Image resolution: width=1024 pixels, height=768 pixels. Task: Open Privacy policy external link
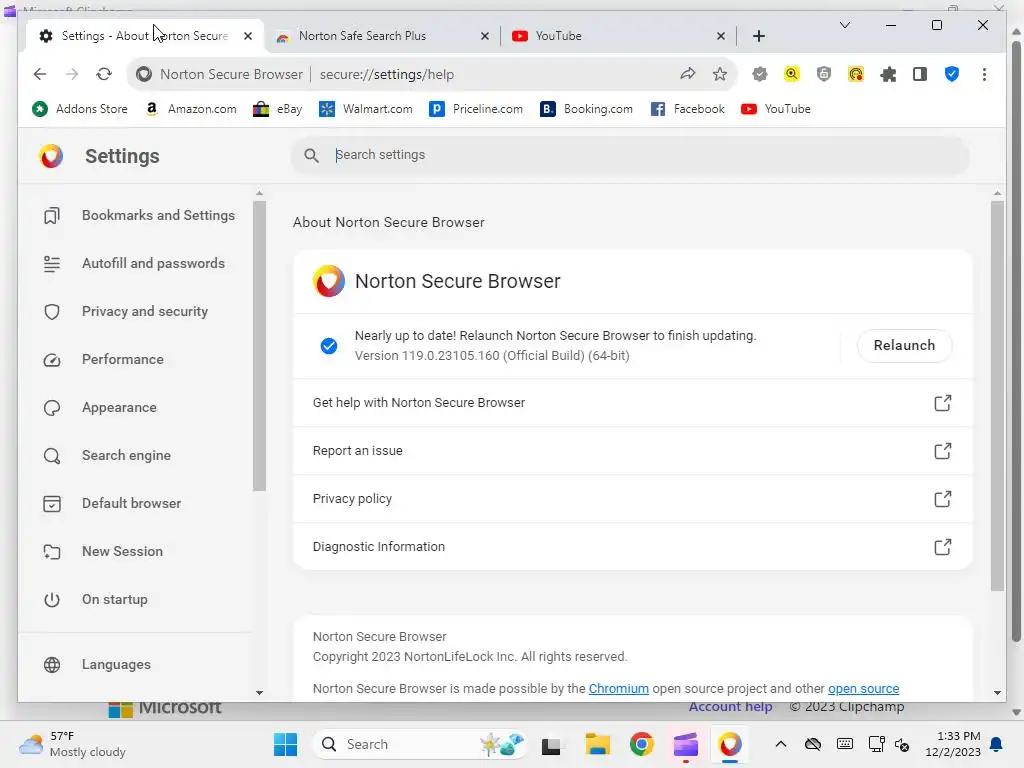click(632, 499)
